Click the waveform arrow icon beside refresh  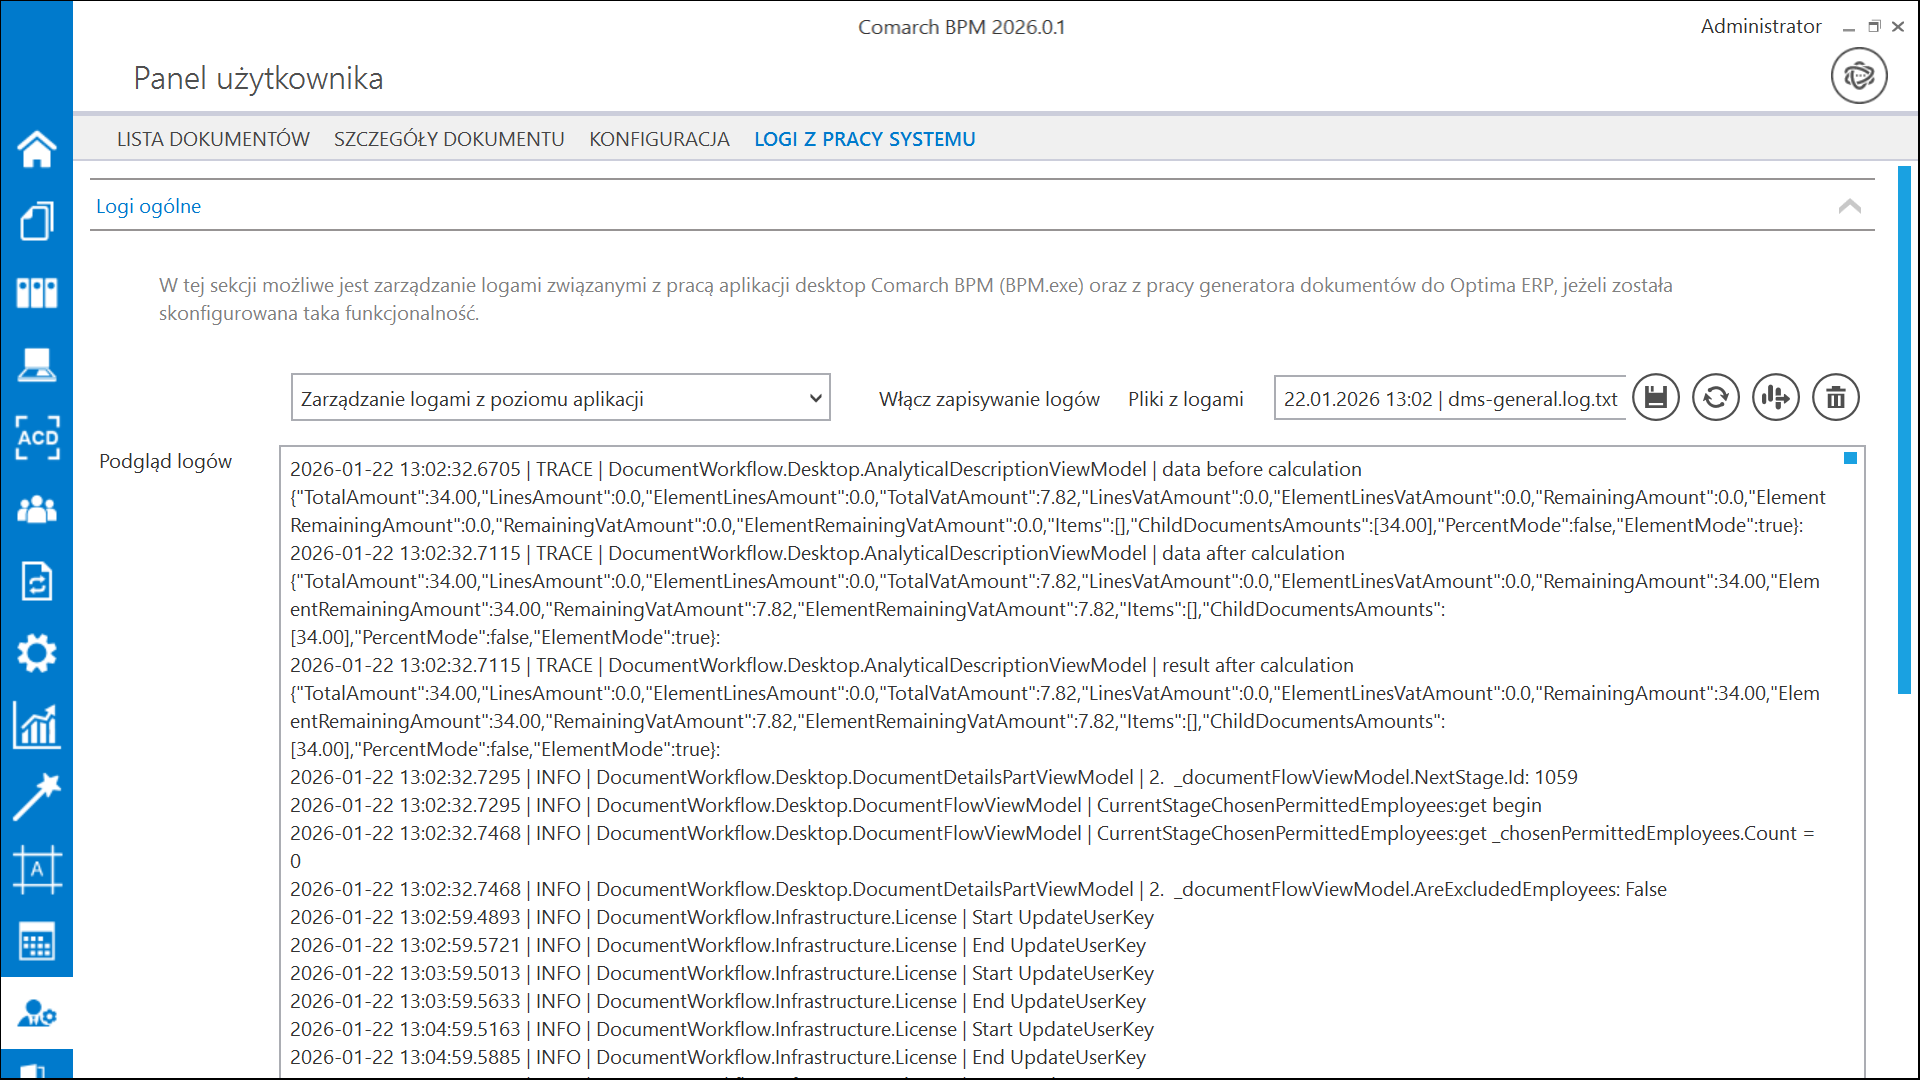point(1776,398)
